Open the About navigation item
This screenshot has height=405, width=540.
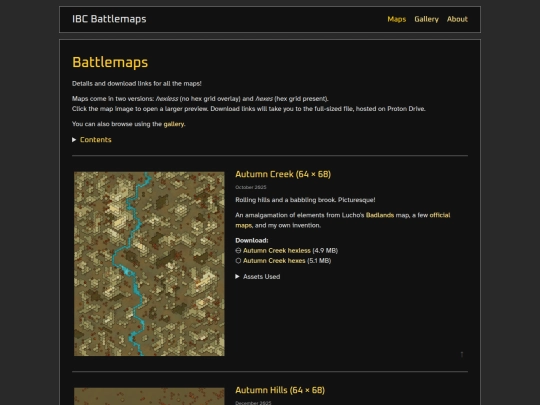(457, 19)
